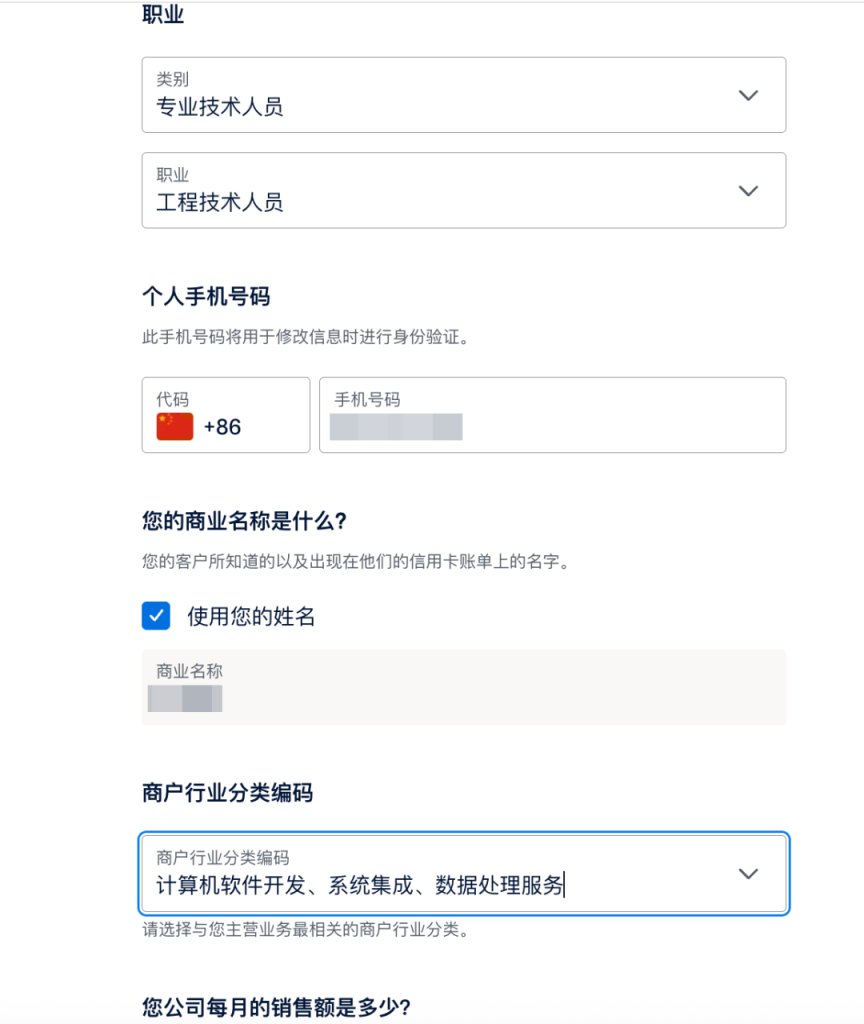The width and height of the screenshot is (864, 1024).
Task: Expand the 职业 dropdown showing 工程技术人员
Action: coord(463,190)
